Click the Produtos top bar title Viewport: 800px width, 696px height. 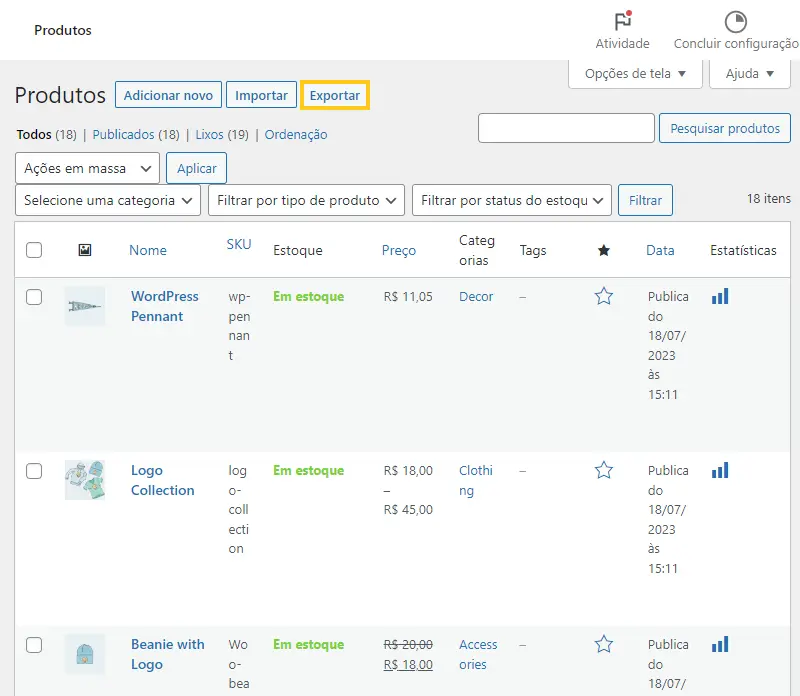pos(63,30)
